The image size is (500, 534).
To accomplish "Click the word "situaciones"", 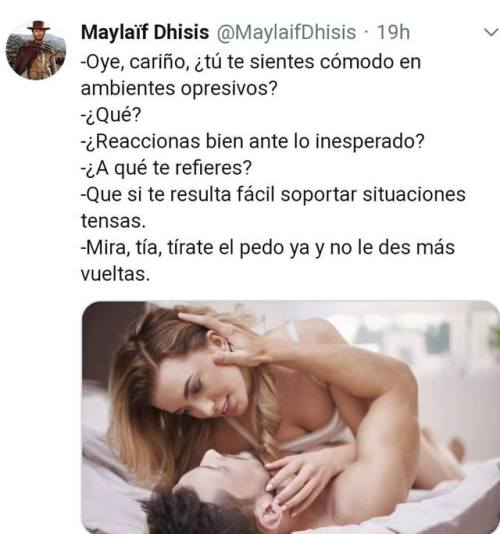I will pyautogui.click(x=414, y=194).
